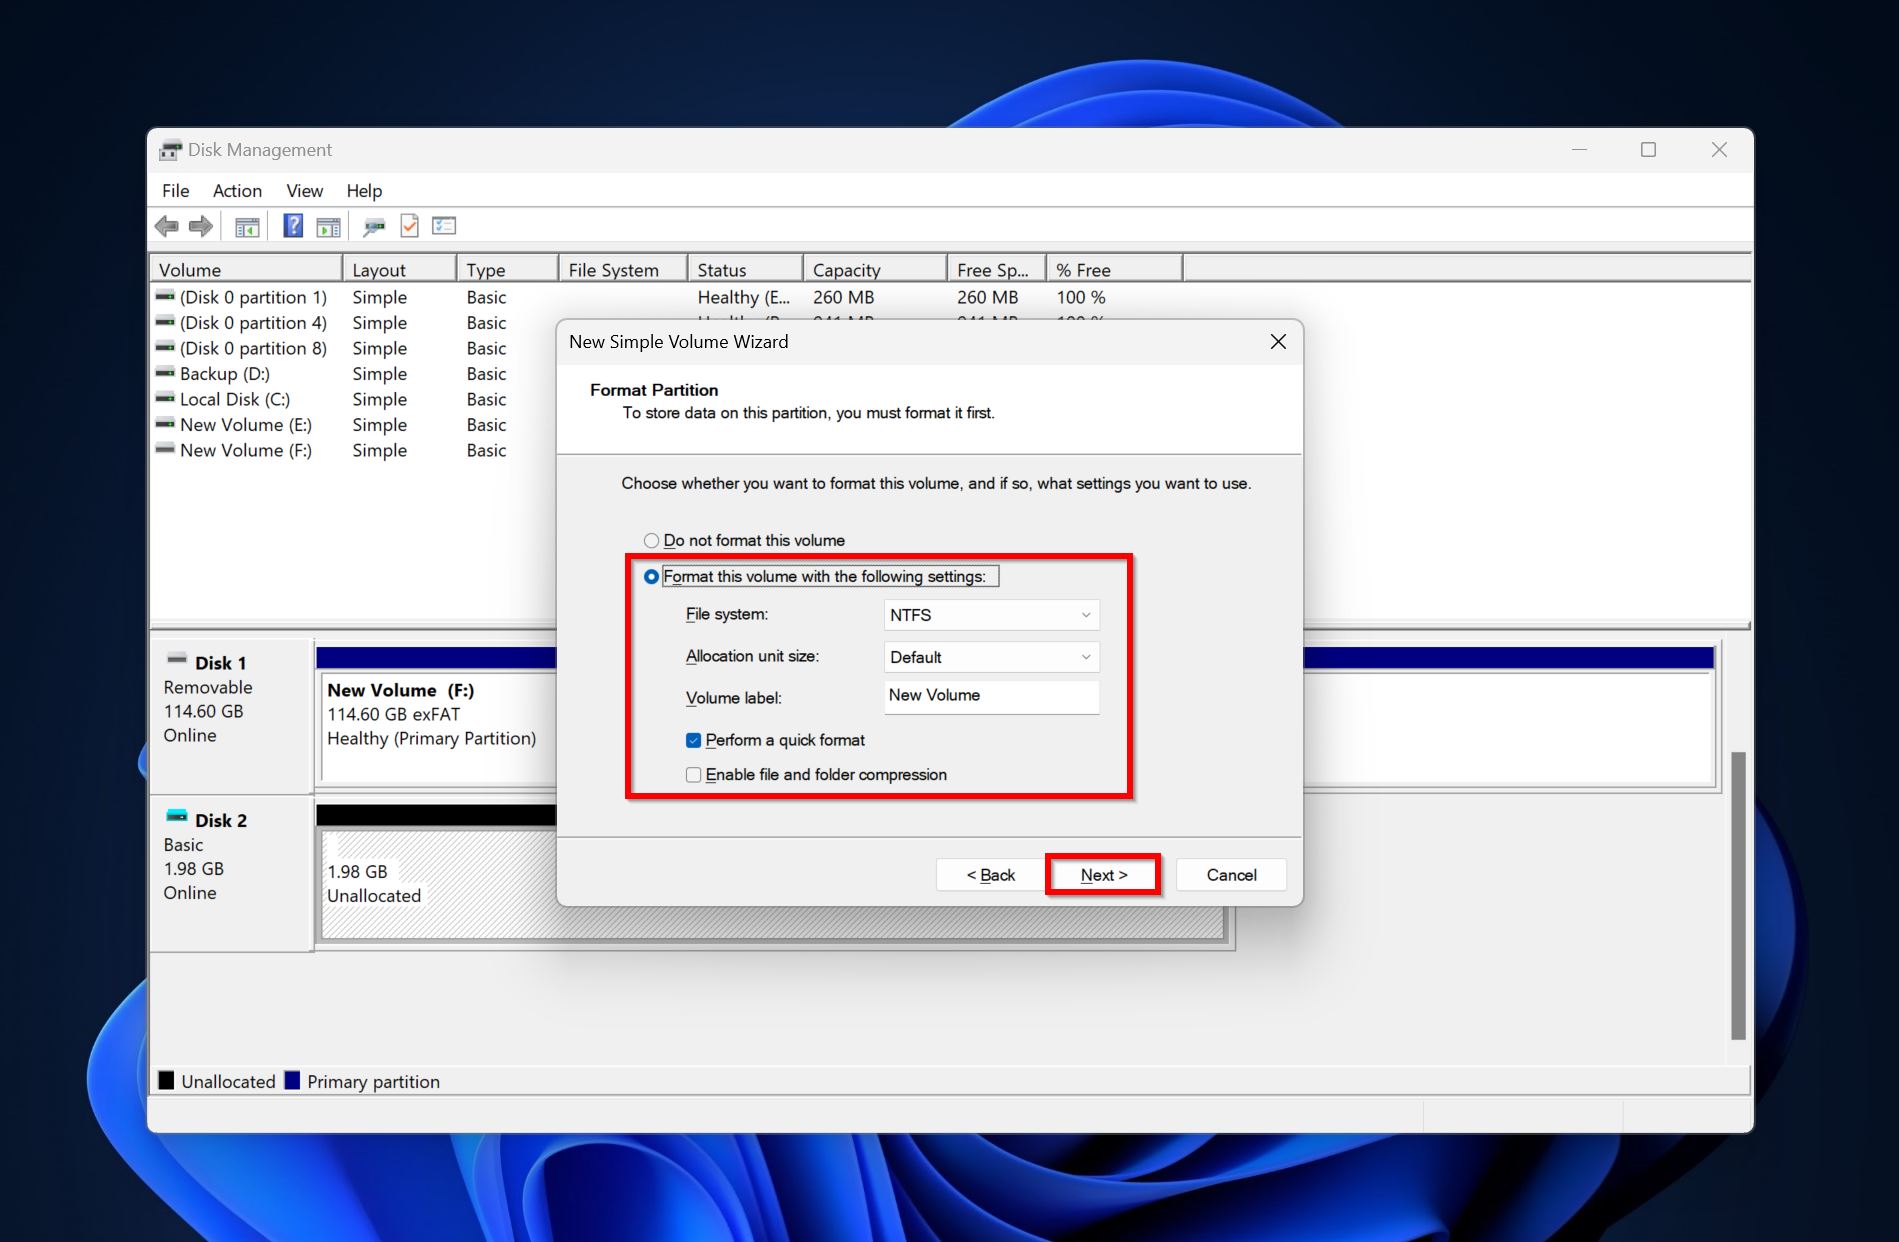
Task: Click the Forward arrow toolbar icon
Action: tap(201, 227)
